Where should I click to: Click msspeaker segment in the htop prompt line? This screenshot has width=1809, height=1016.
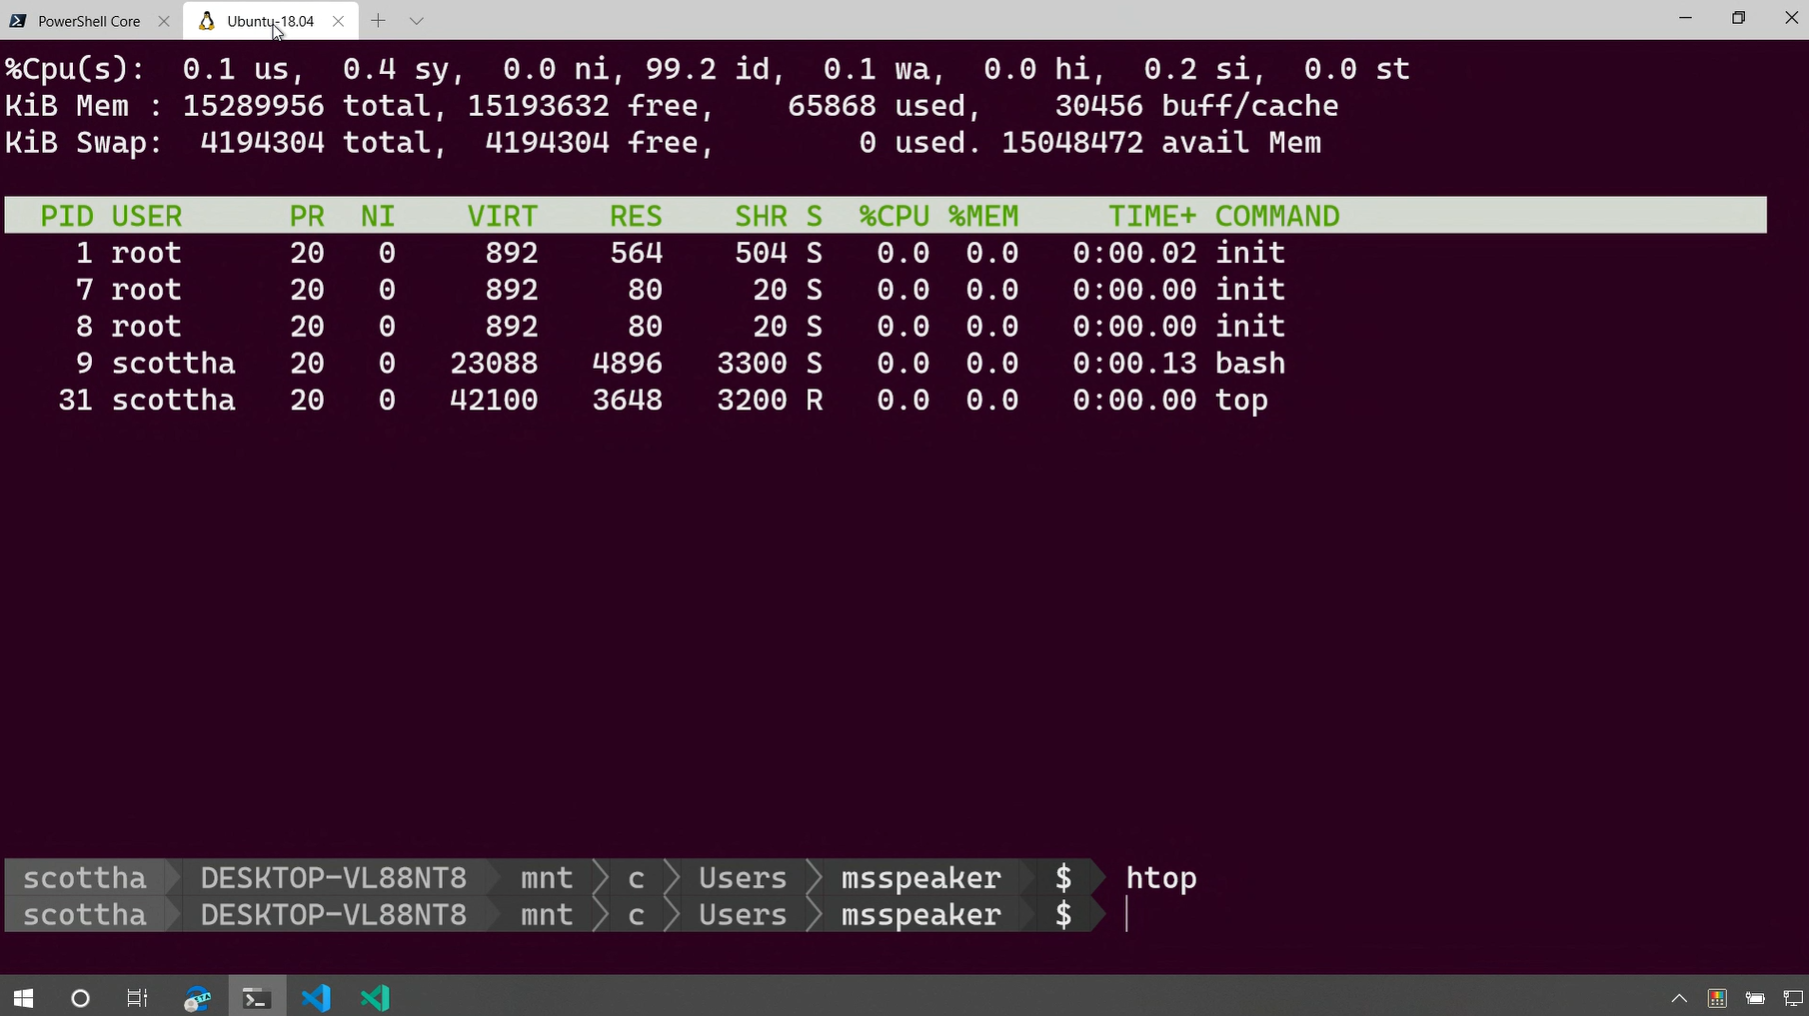921,878
